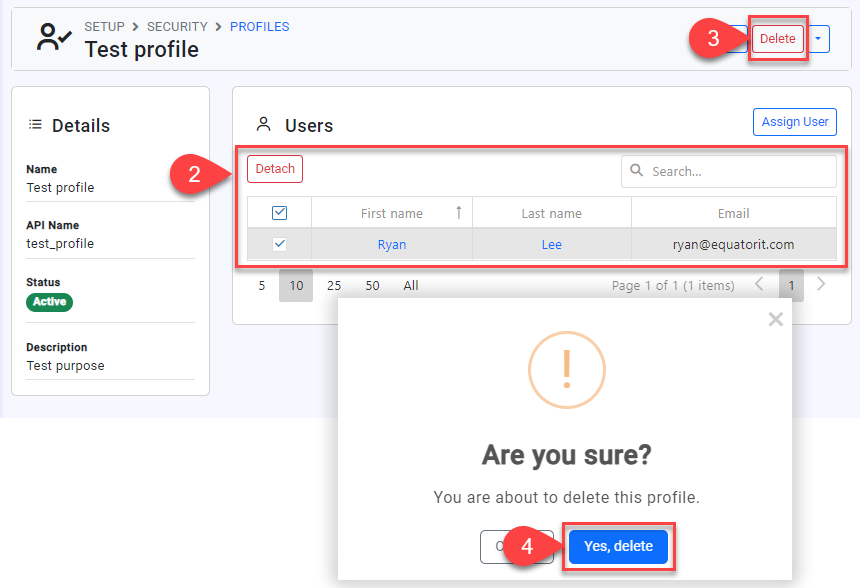Uncheck the Ryan Lee row checkbox
This screenshot has height=588, width=860.
pos(280,244)
